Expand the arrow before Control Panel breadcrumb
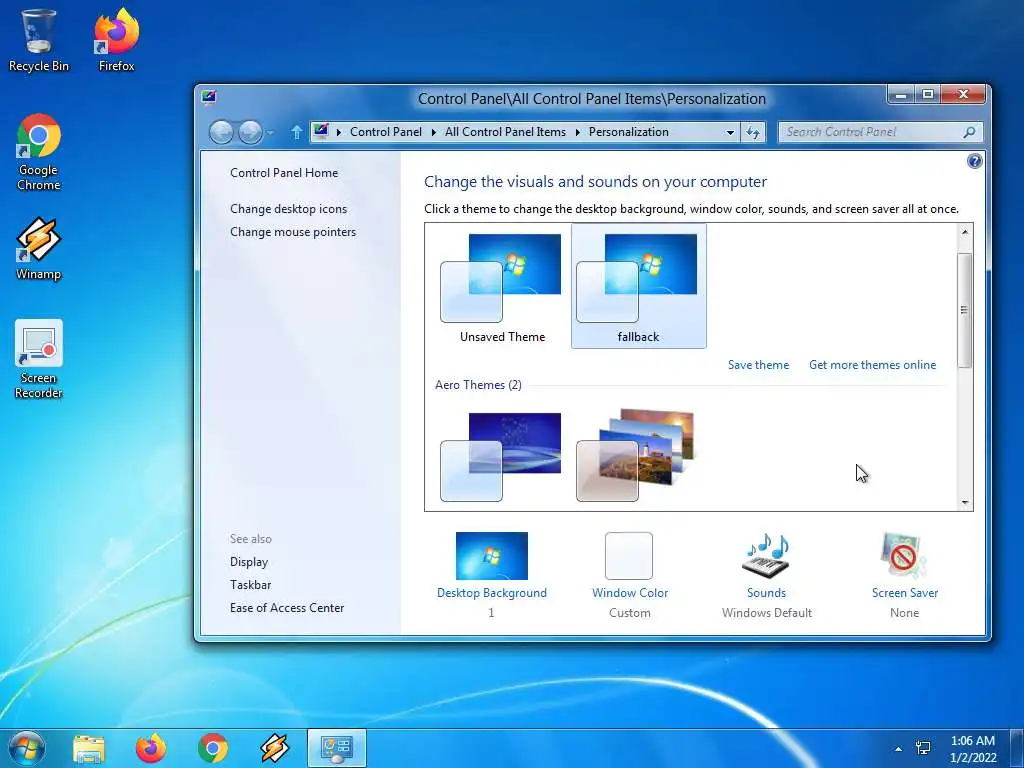1024x768 pixels. (338, 132)
